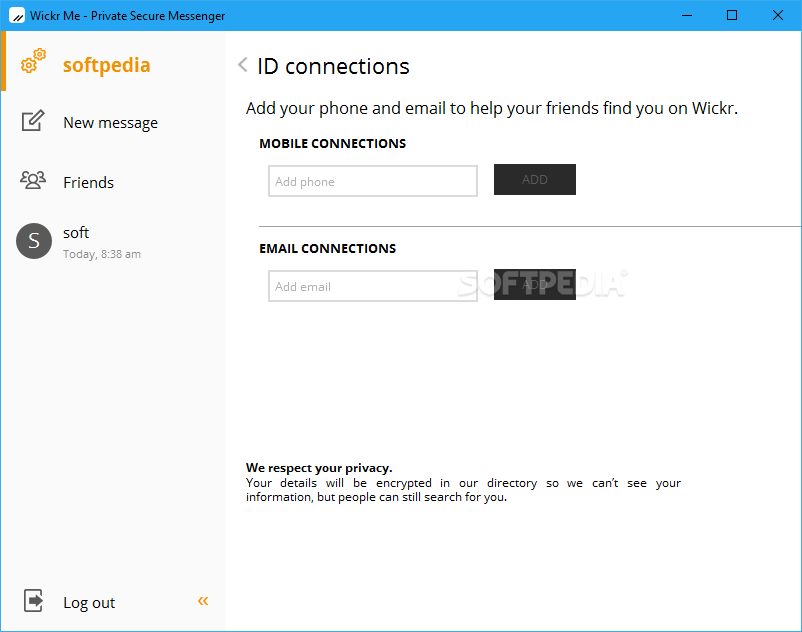This screenshot has width=802, height=632.
Task: Click the softpedia username label
Action: pos(106,65)
